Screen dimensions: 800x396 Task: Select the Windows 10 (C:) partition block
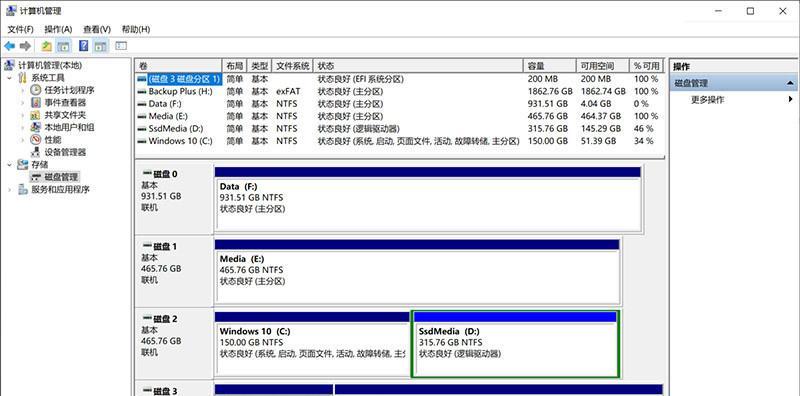[x=312, y=344]
